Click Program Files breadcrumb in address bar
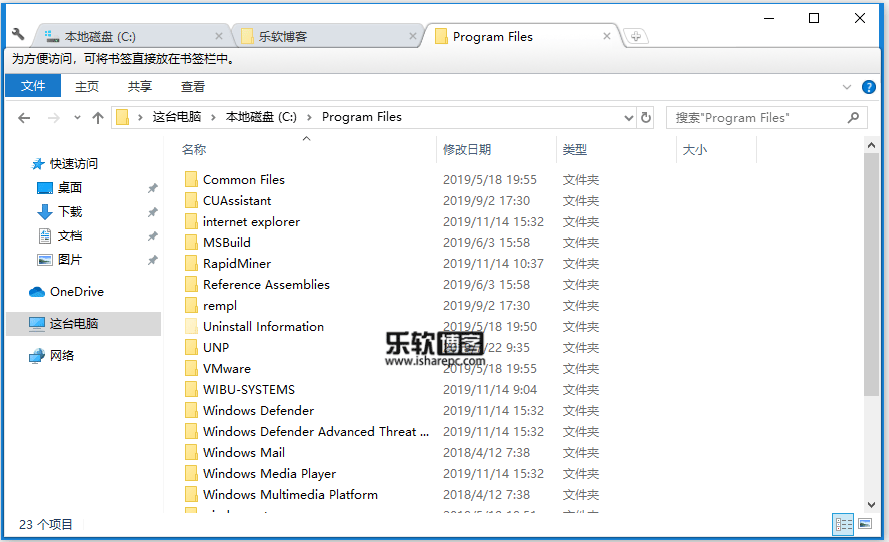The image size is (889, 542). click(362, 117)
